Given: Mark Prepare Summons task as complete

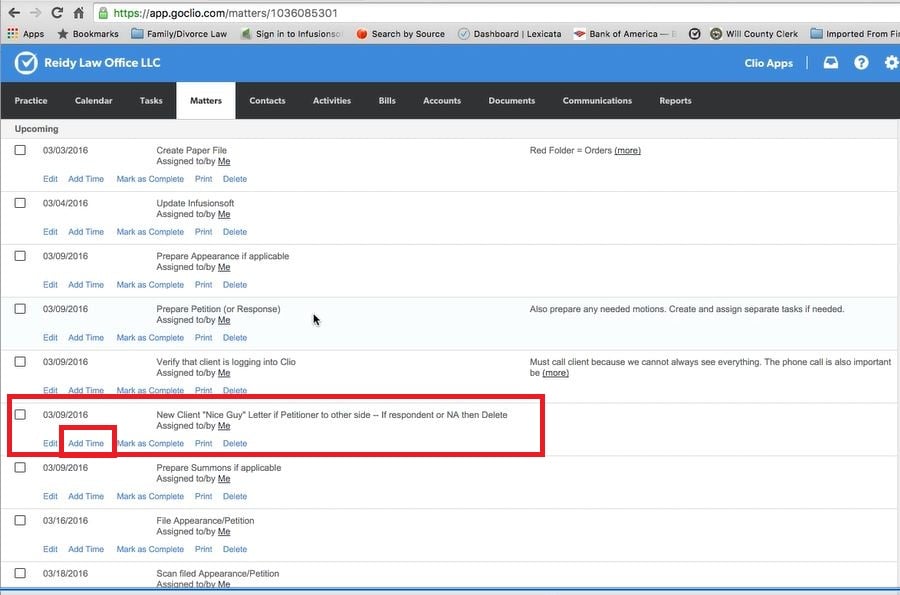Looking at the screenshot, I should click(150, 496).
